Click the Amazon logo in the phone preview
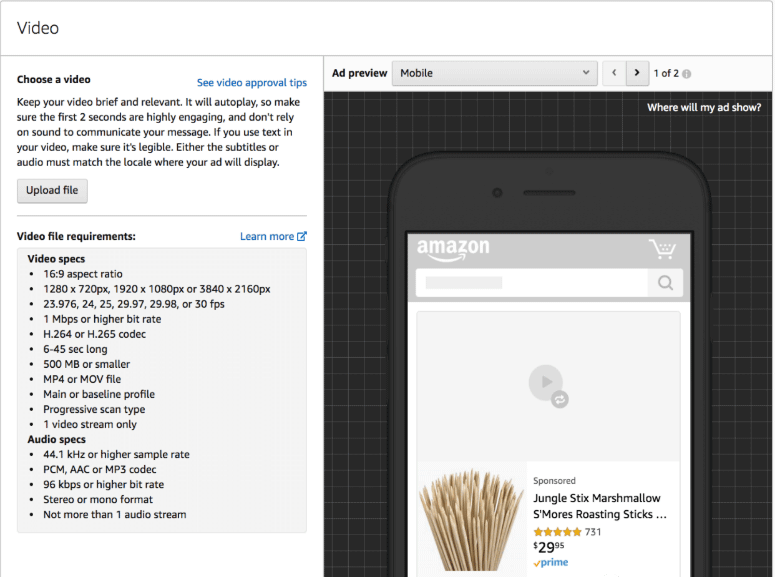The image size is (775, 577). (x=453, y=249)
